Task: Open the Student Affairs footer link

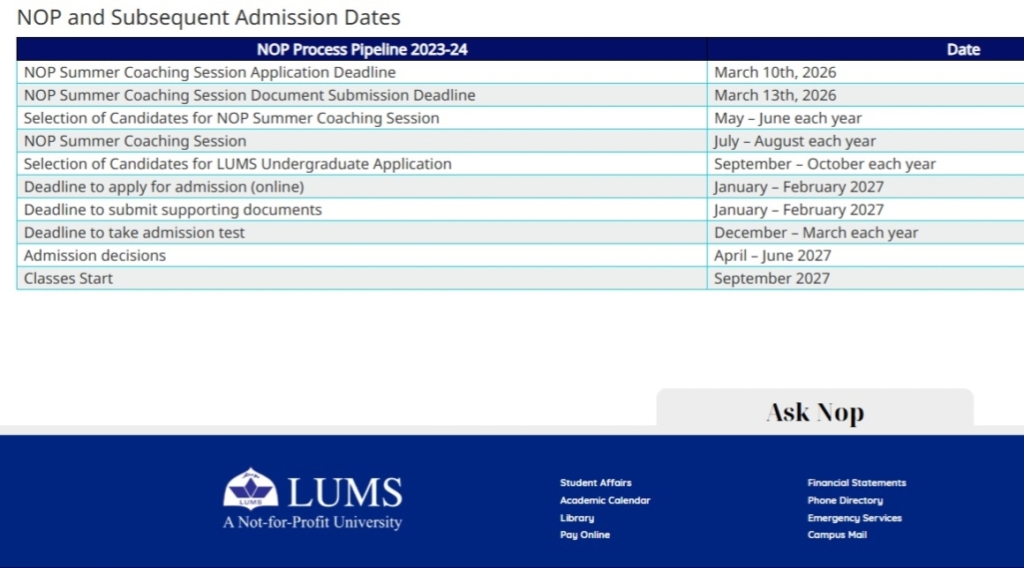Action: click(x=596, y=482)
